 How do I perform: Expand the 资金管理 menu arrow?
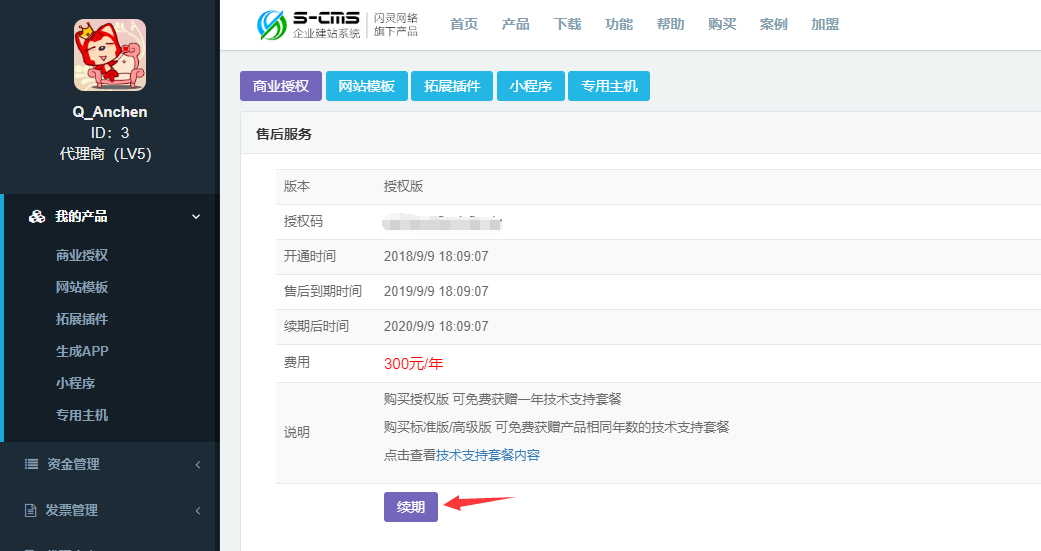197,464
